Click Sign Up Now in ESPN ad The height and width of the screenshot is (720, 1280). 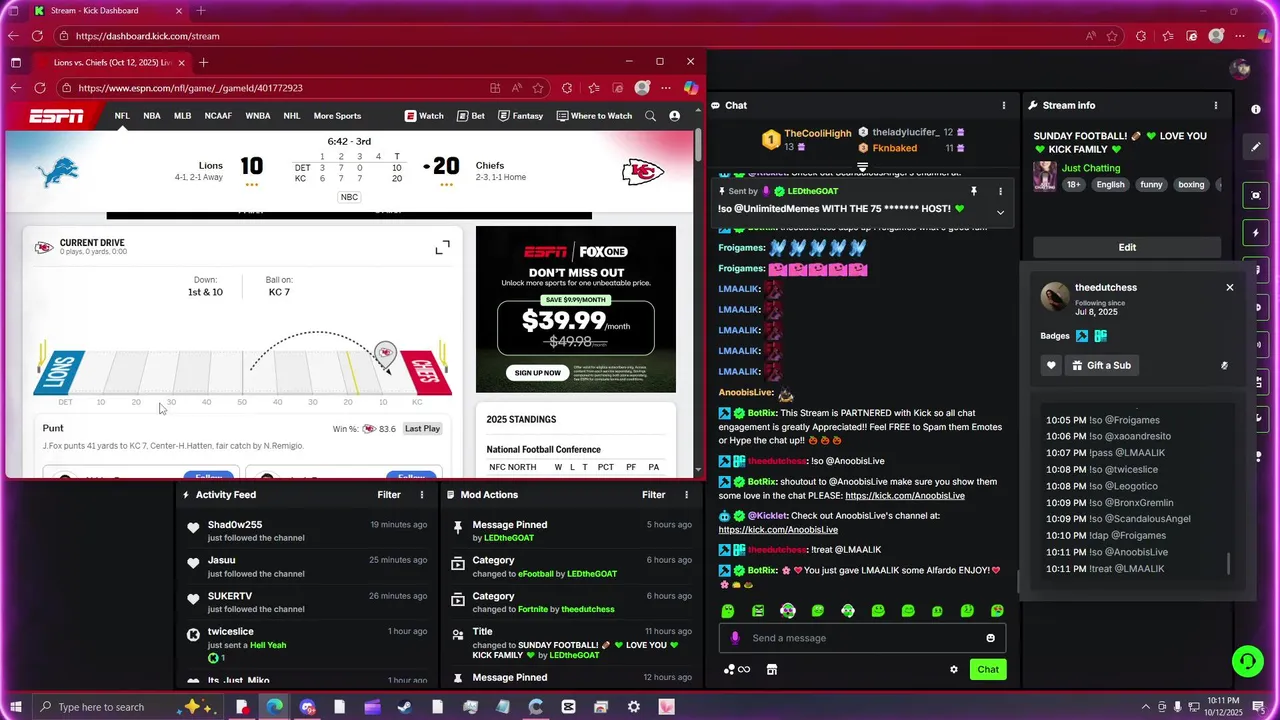pos(538,373)
